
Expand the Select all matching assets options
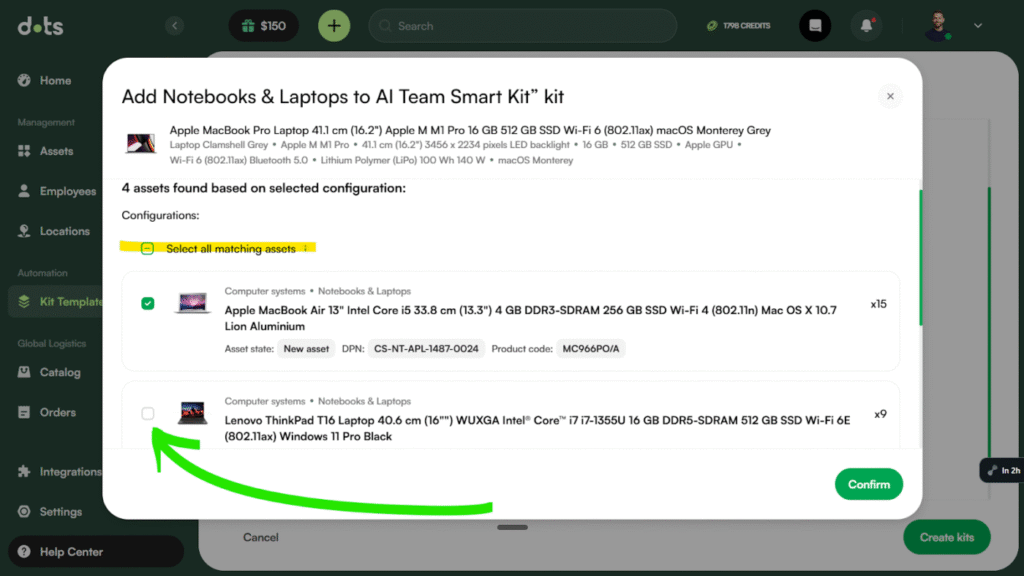point(307,248)
